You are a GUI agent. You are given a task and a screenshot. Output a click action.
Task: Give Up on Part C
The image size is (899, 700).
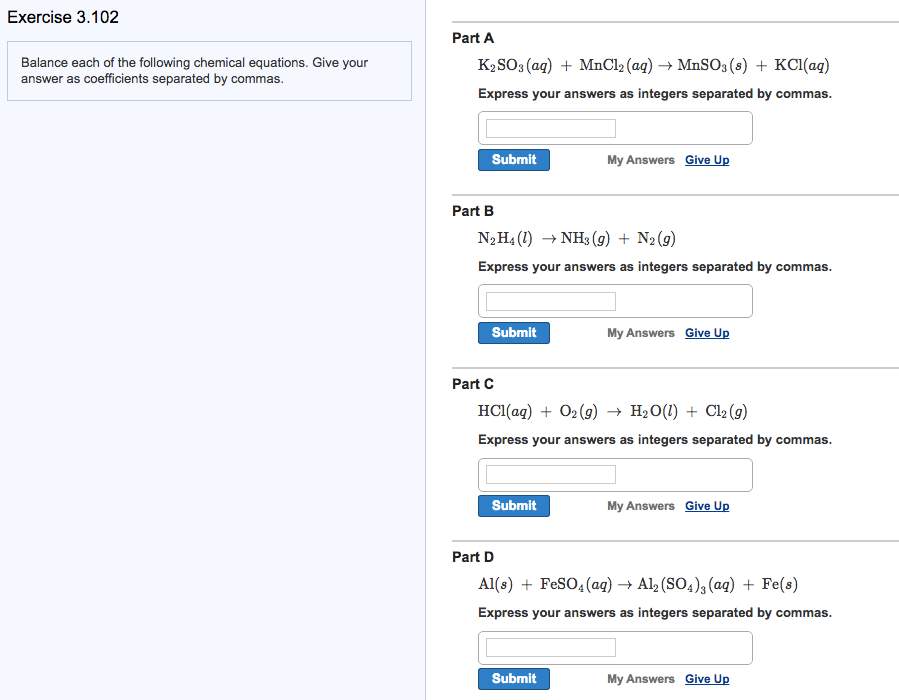[x=707, y=505]
